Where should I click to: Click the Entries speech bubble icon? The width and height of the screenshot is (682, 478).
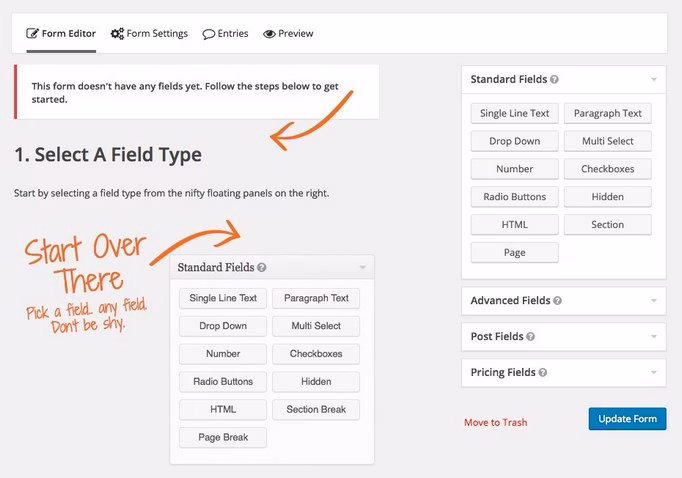click(x=209, y=34)
